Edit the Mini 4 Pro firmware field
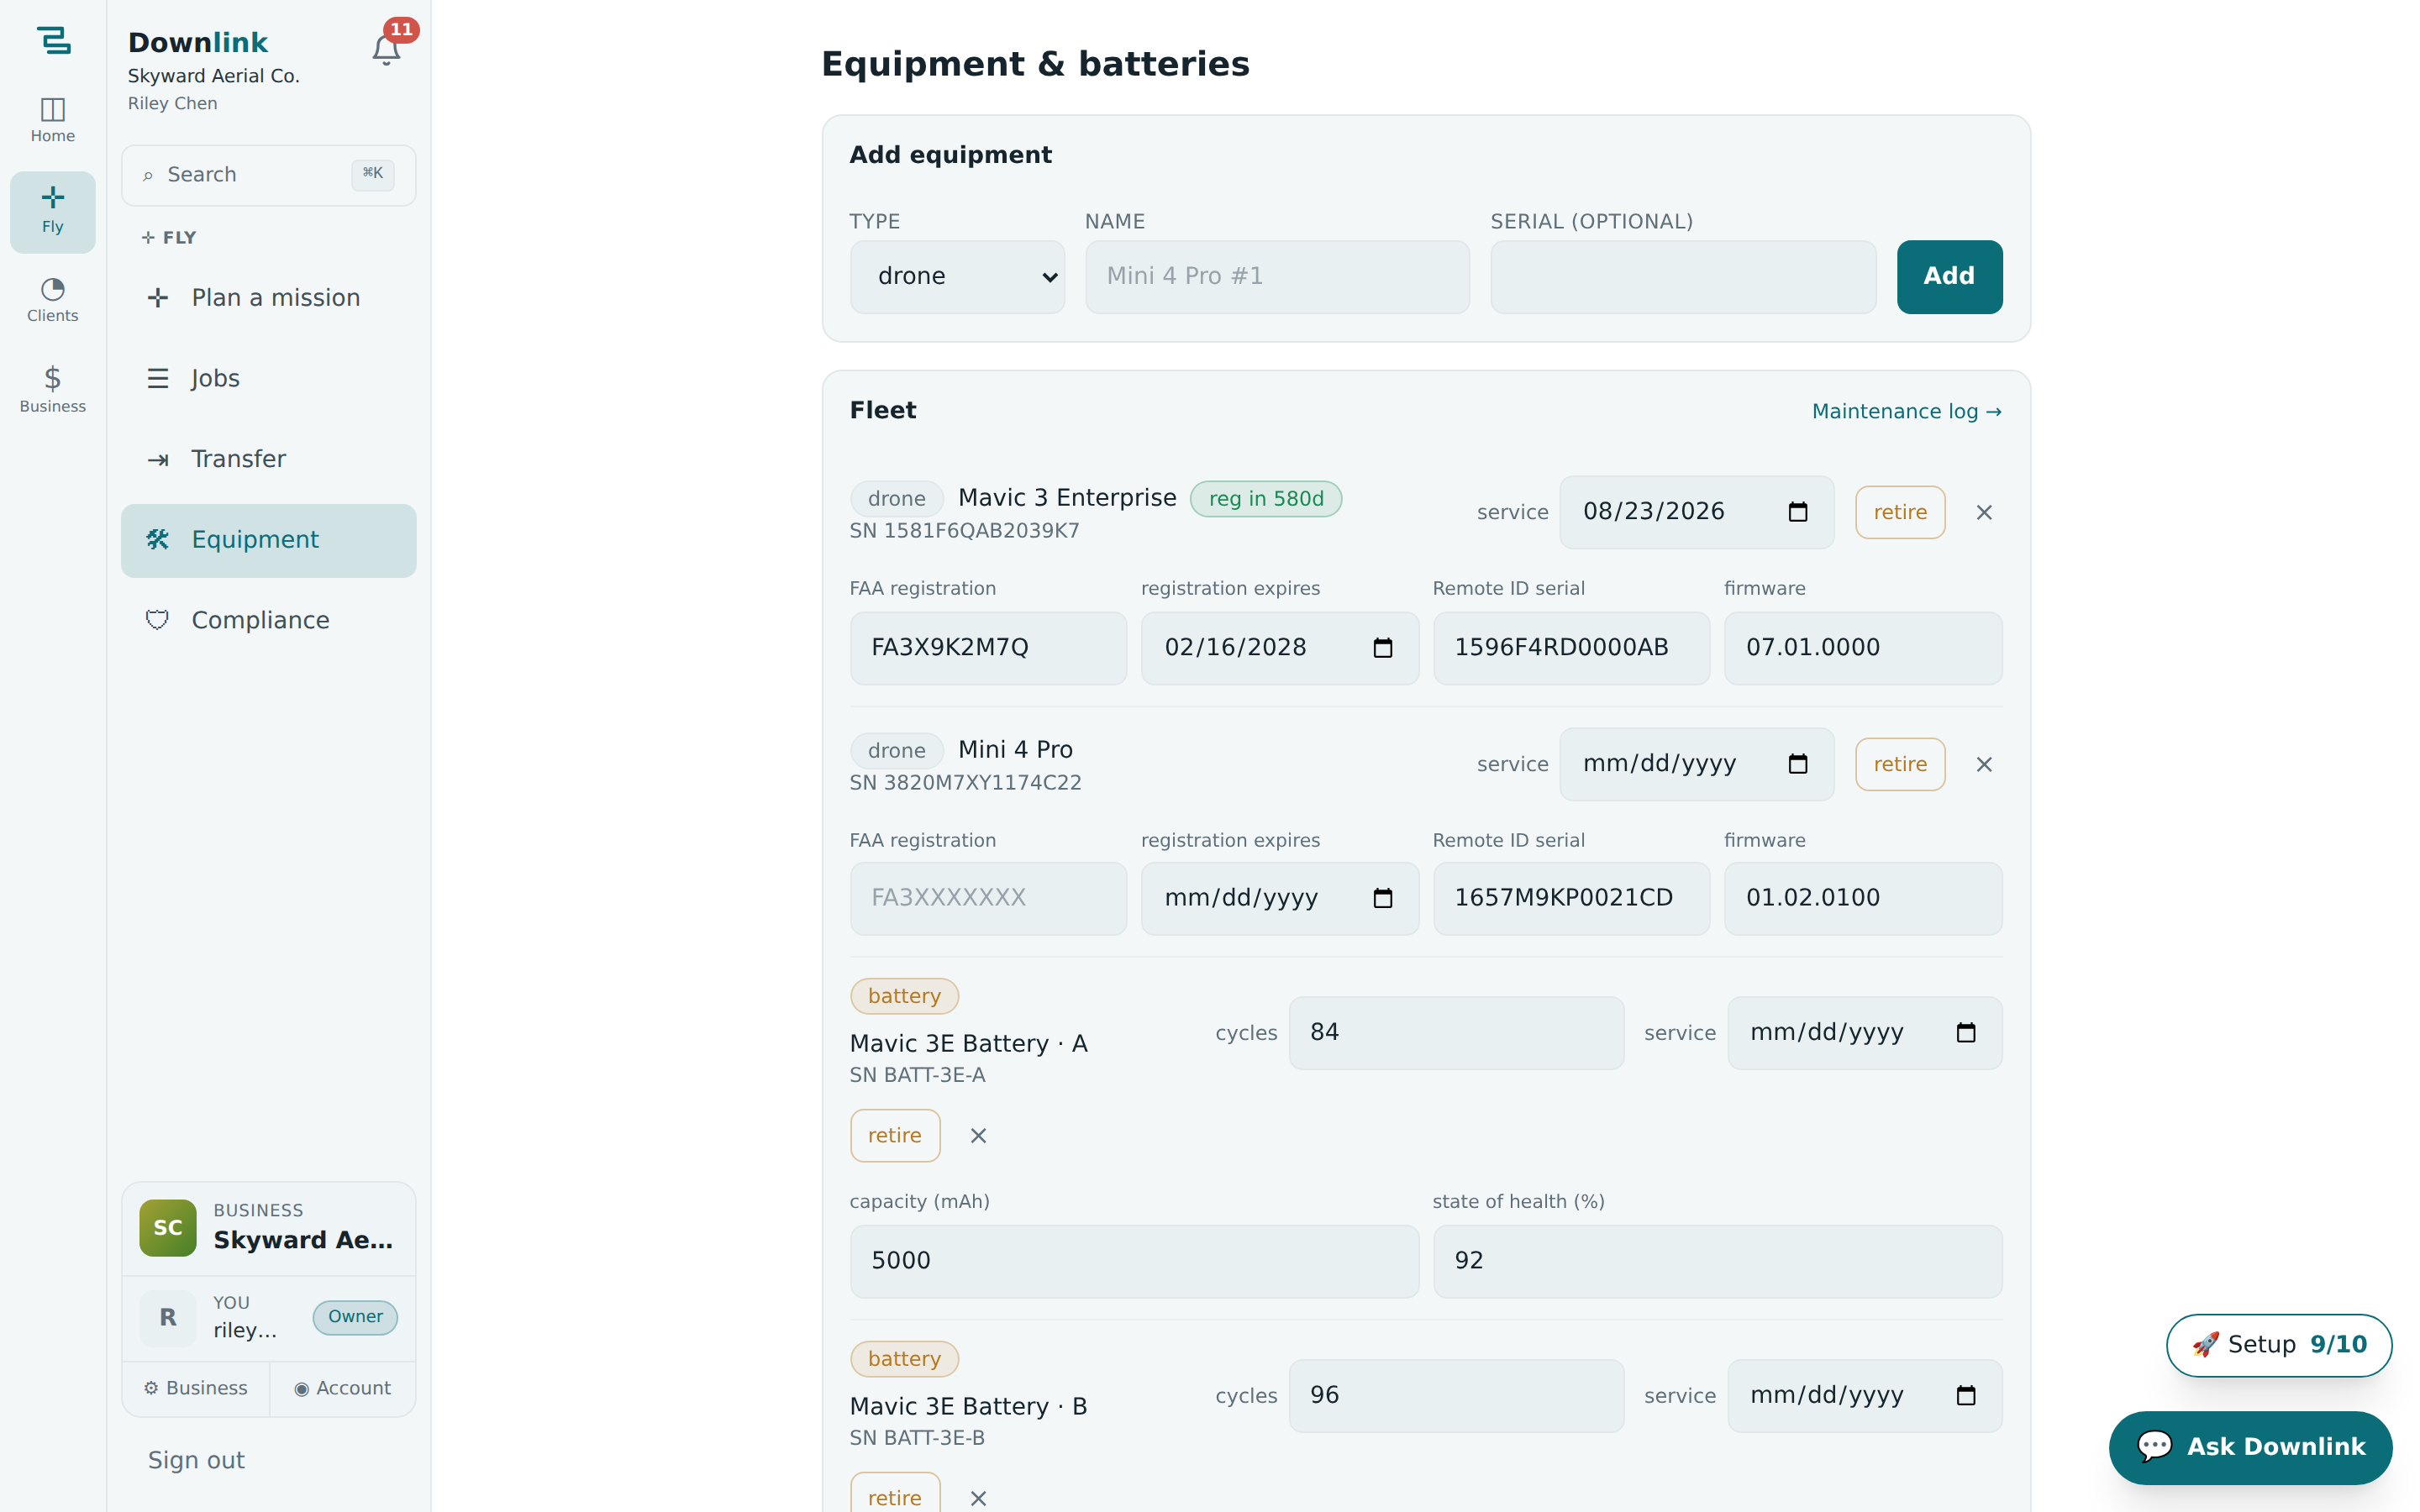The image size is (2420, 1512). (x=1862, y=898)
